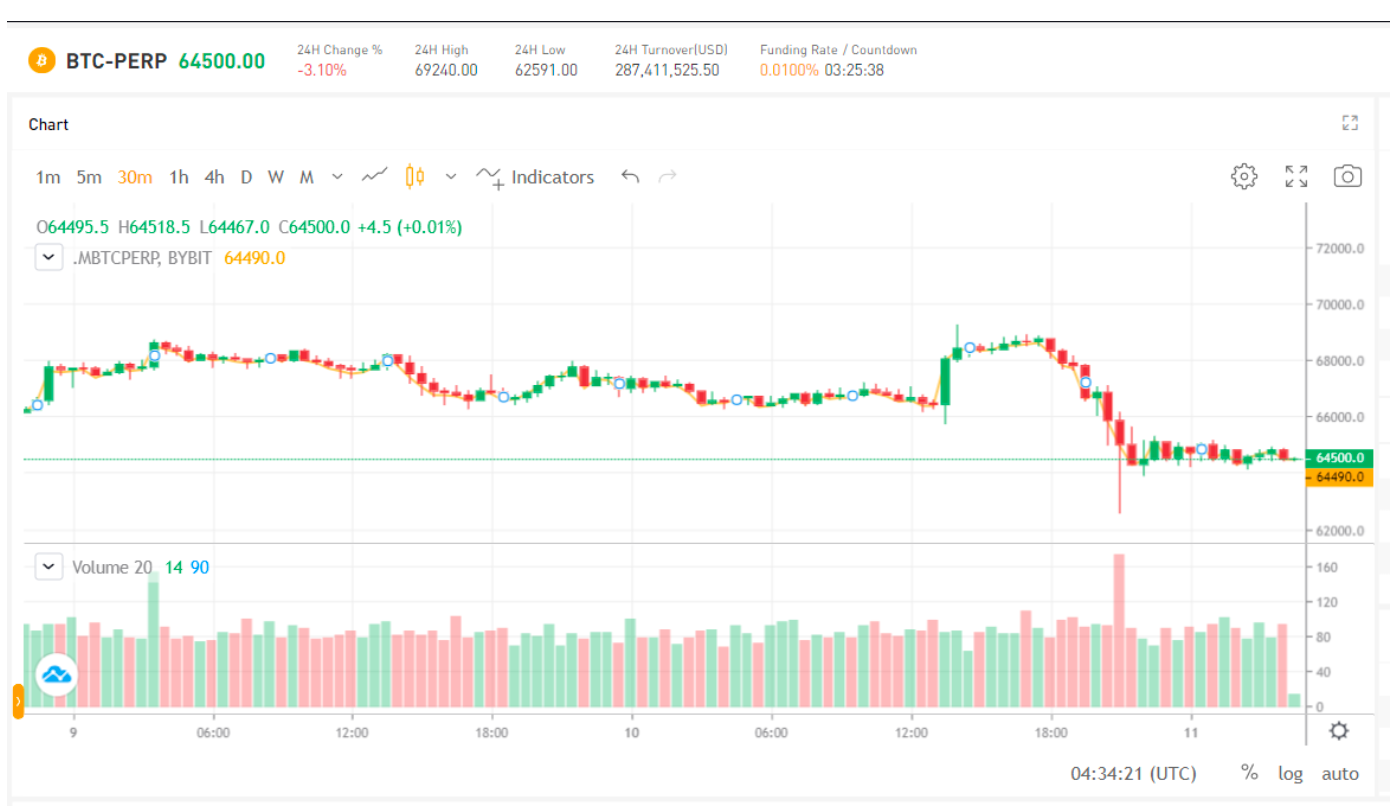Screen dimensions: 1400x812
Task: Enter fullscreen chart mode icon
Action: tap(1296, 177)
